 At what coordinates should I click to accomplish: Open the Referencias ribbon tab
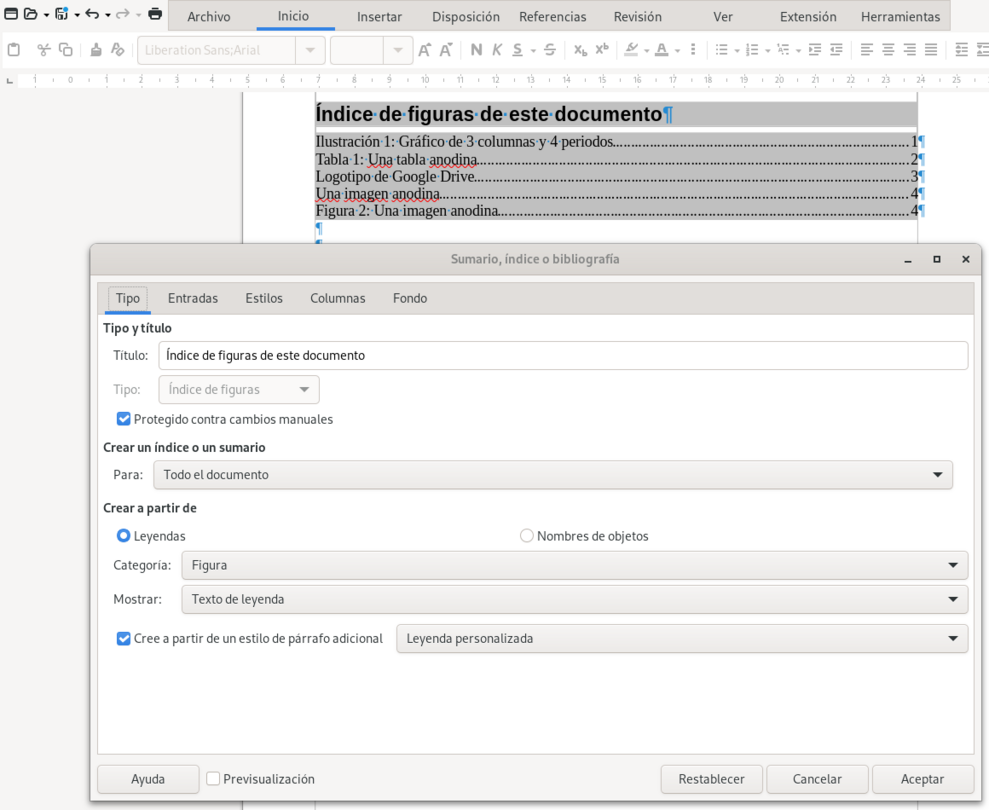tap(553, 17)
